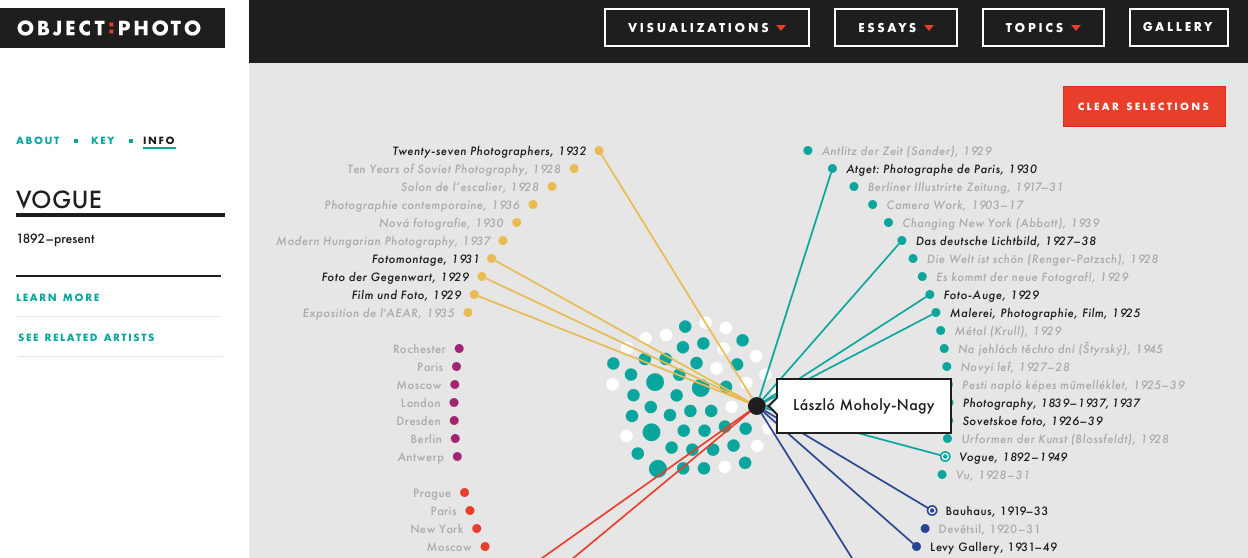Open the Visualizations dropdown menu
Image resolution: width=1248 pixels, height=558 pixels.
coord(706,28)
